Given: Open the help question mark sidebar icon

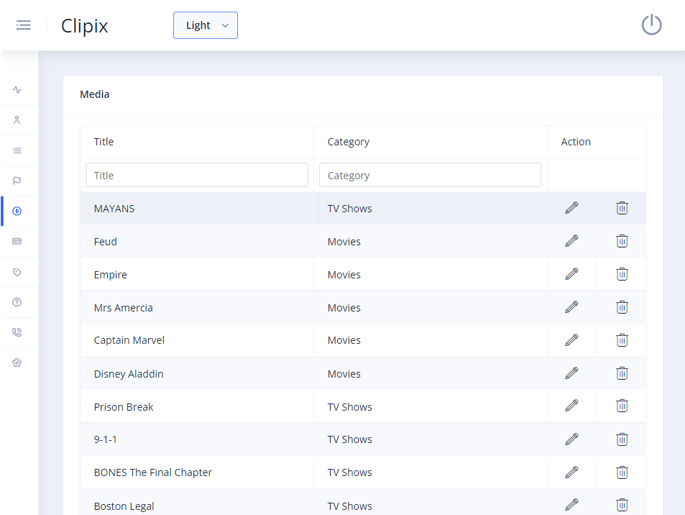Looking at the screenshot, I should (17, 302).
